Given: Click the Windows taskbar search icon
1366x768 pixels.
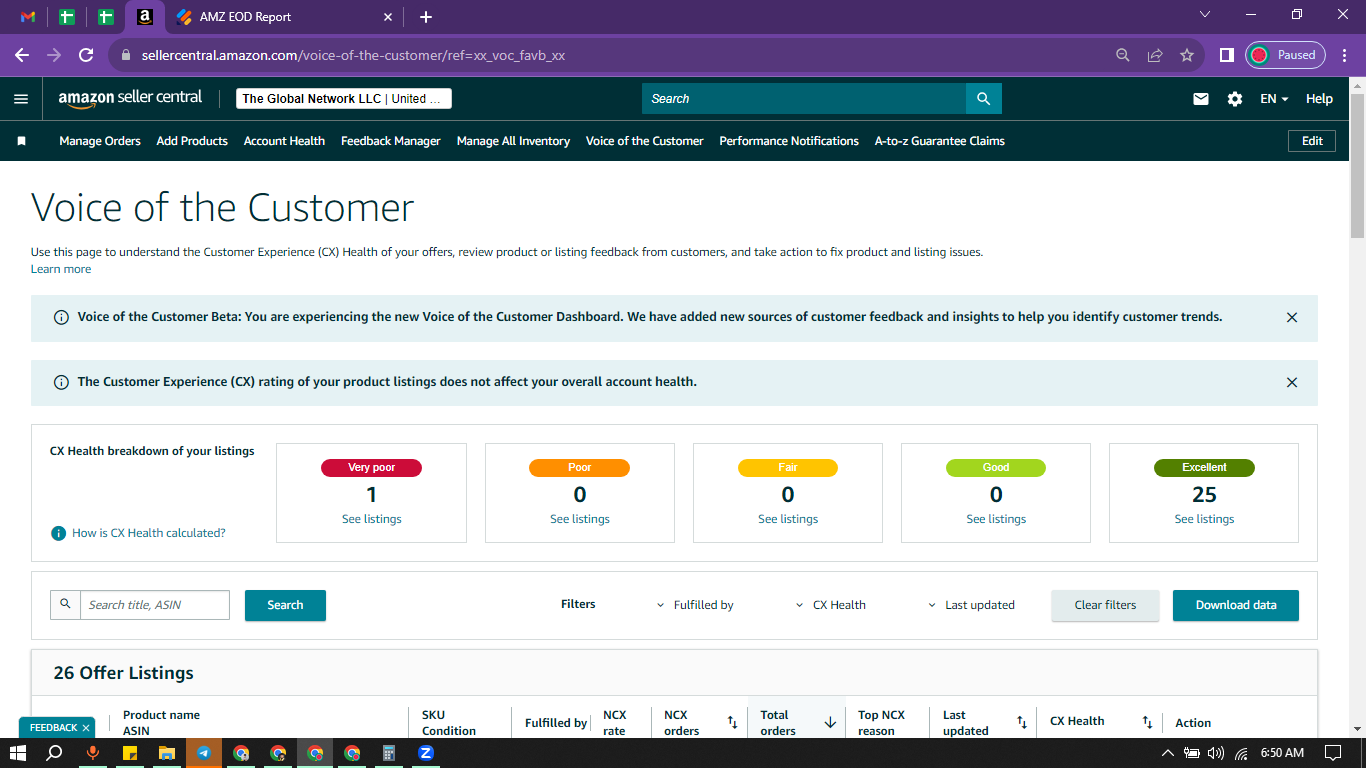Looking at the screenshot, I should point(55,753).
